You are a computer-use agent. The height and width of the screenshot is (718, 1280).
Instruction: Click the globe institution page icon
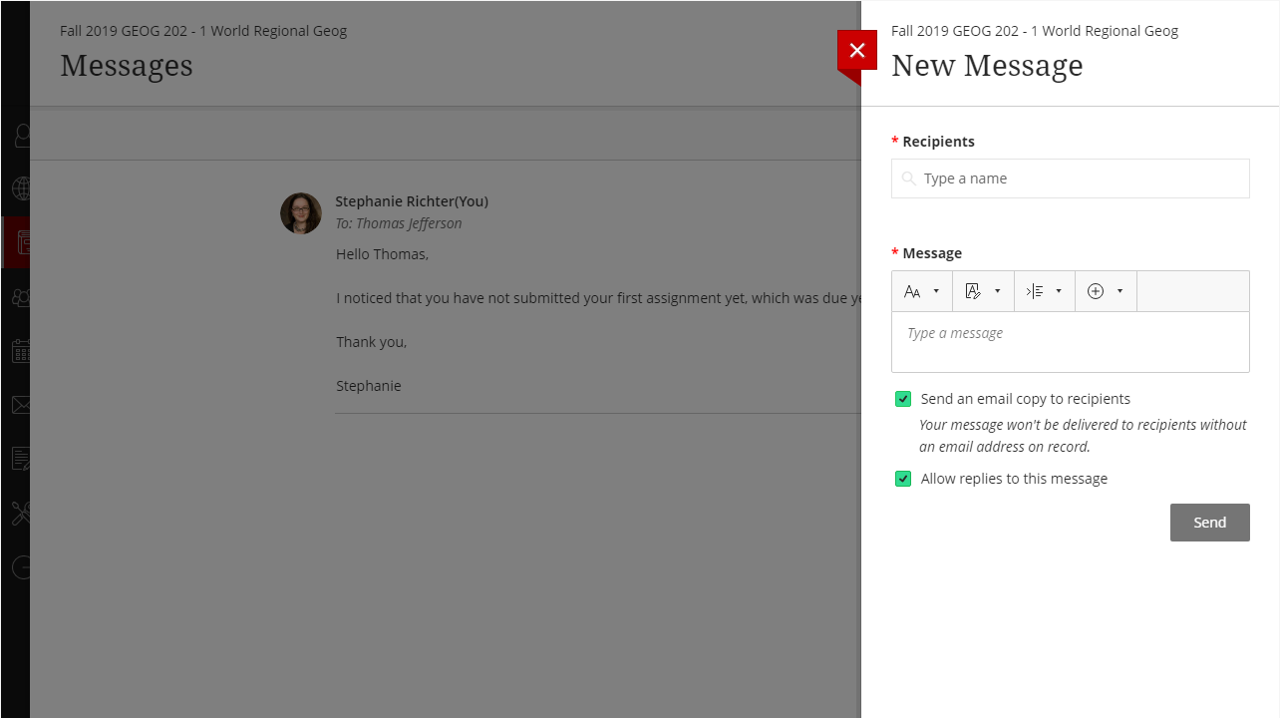(x=20, y=188)
